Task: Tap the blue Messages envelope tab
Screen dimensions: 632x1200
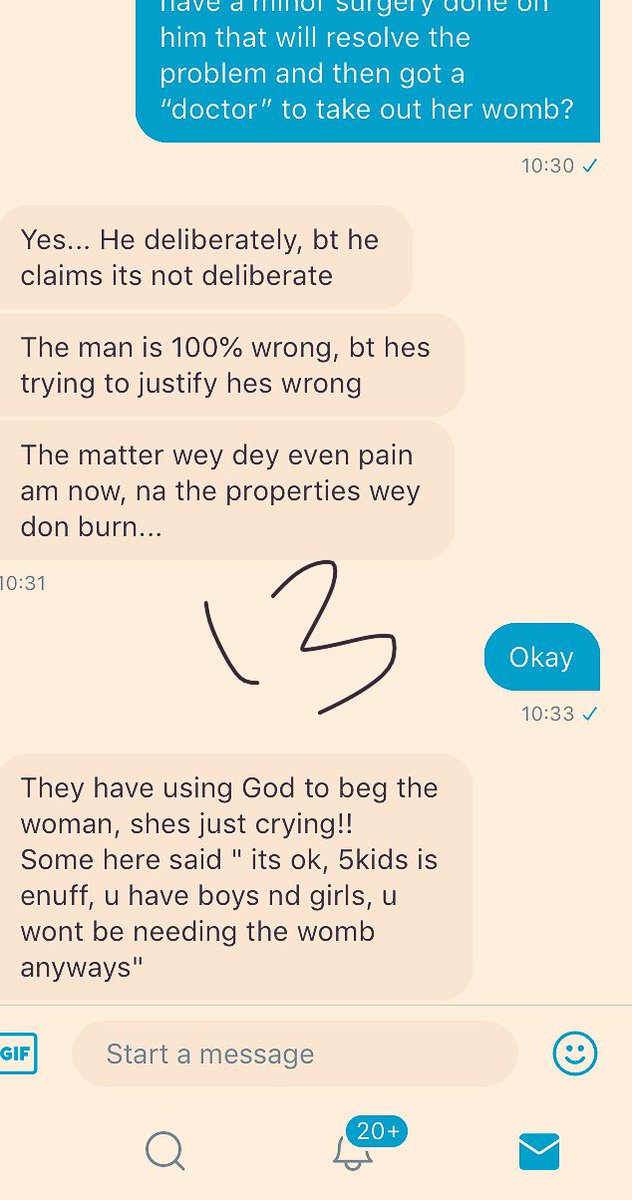Action: (x=539, y=1152)
